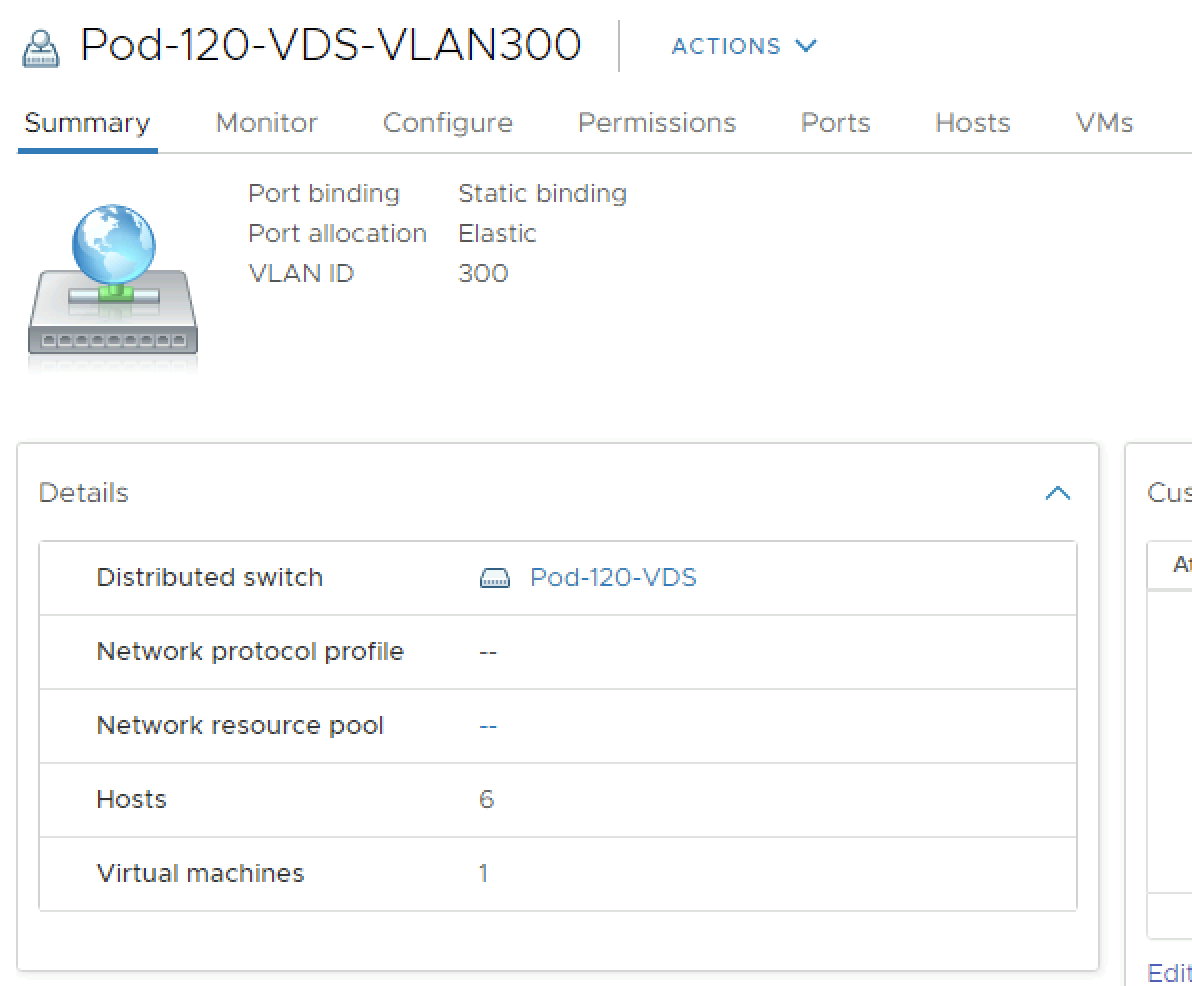Click the large globe switch image
The image size is (1192, 986).
pyautogui.click(x=113, y=281)
